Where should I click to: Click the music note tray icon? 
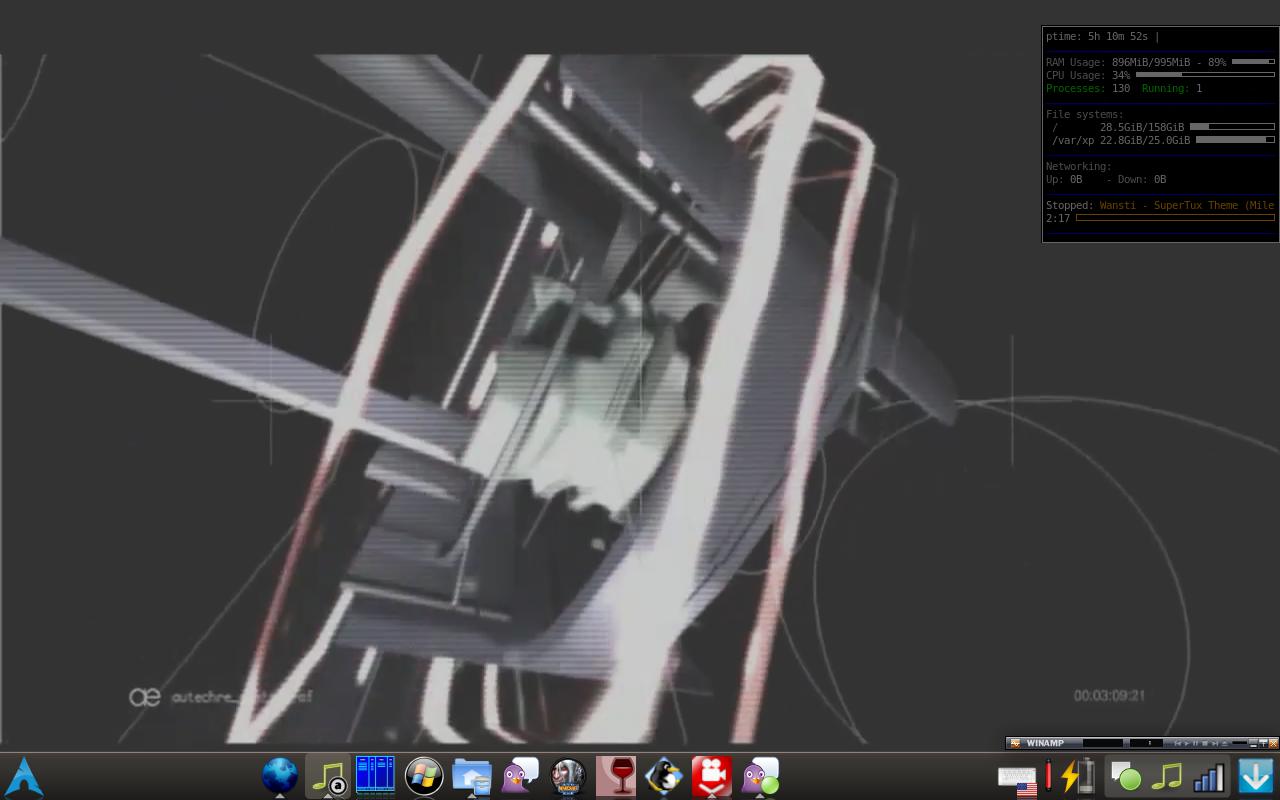pos(1167,776)
